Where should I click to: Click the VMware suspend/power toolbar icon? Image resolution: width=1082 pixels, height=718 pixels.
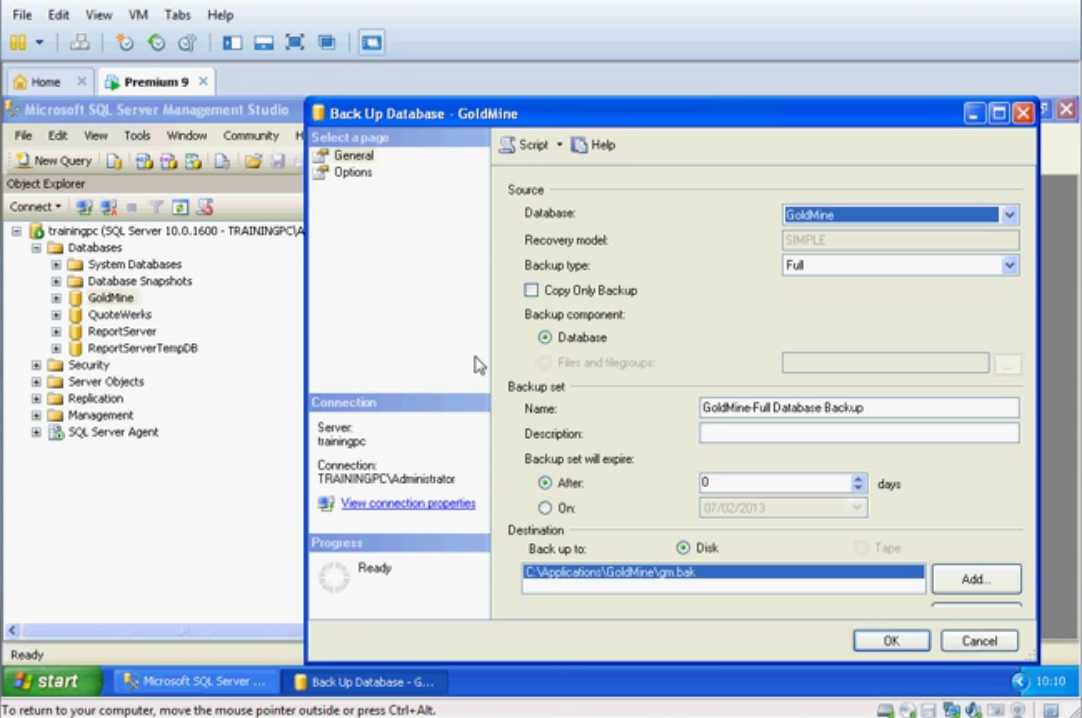pos(18,43)
